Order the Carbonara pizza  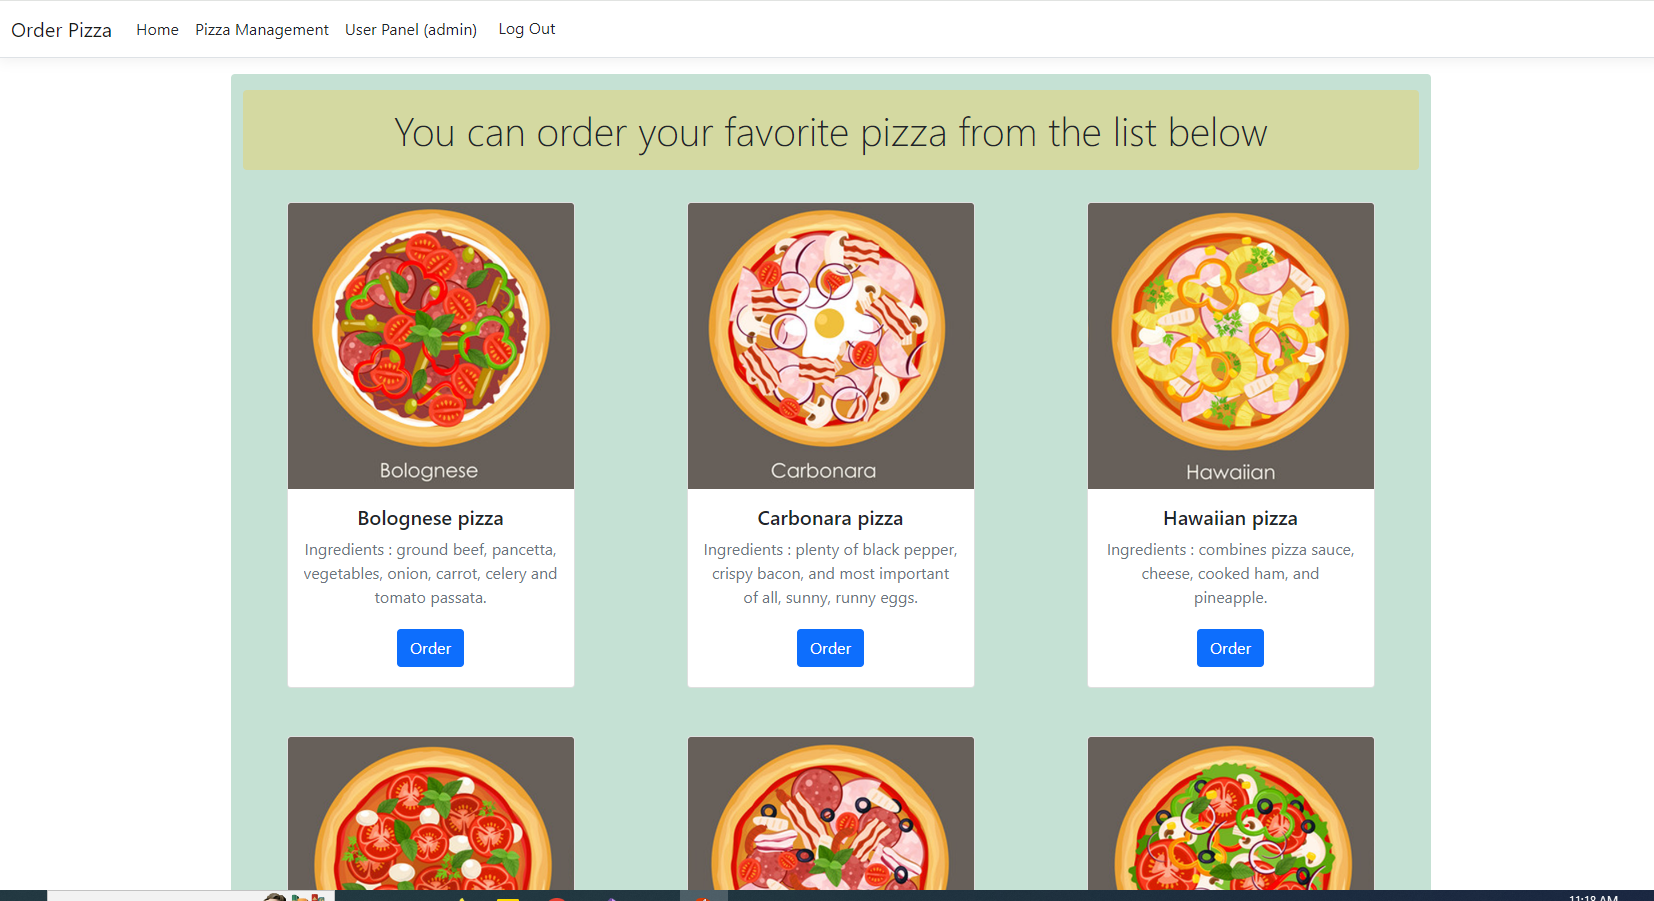click(830, 648)
